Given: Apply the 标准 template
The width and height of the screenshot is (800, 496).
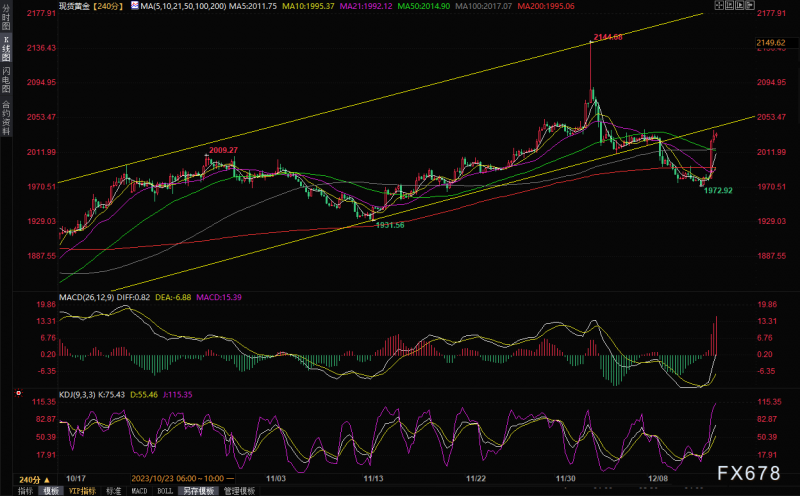Looking at the screenshot, I should tap(113, 491).
